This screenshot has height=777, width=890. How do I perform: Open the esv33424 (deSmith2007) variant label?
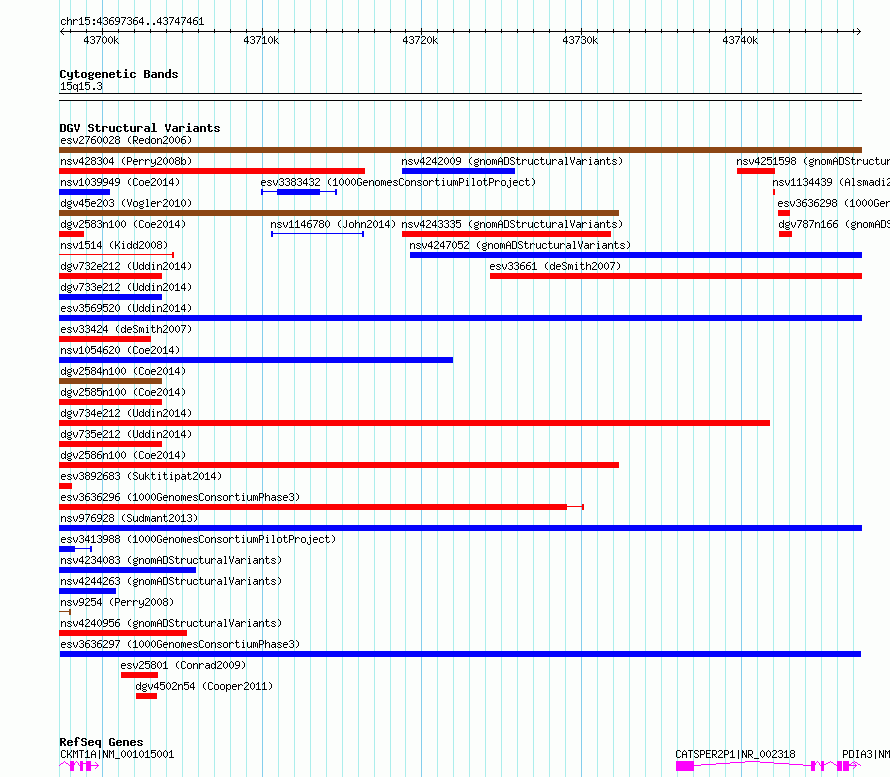click(x=126, y=329)
